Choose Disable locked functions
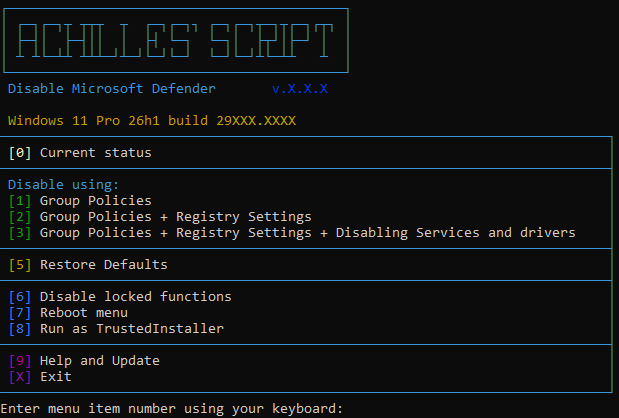Screen dimensions: 619x418 [135, 297]
